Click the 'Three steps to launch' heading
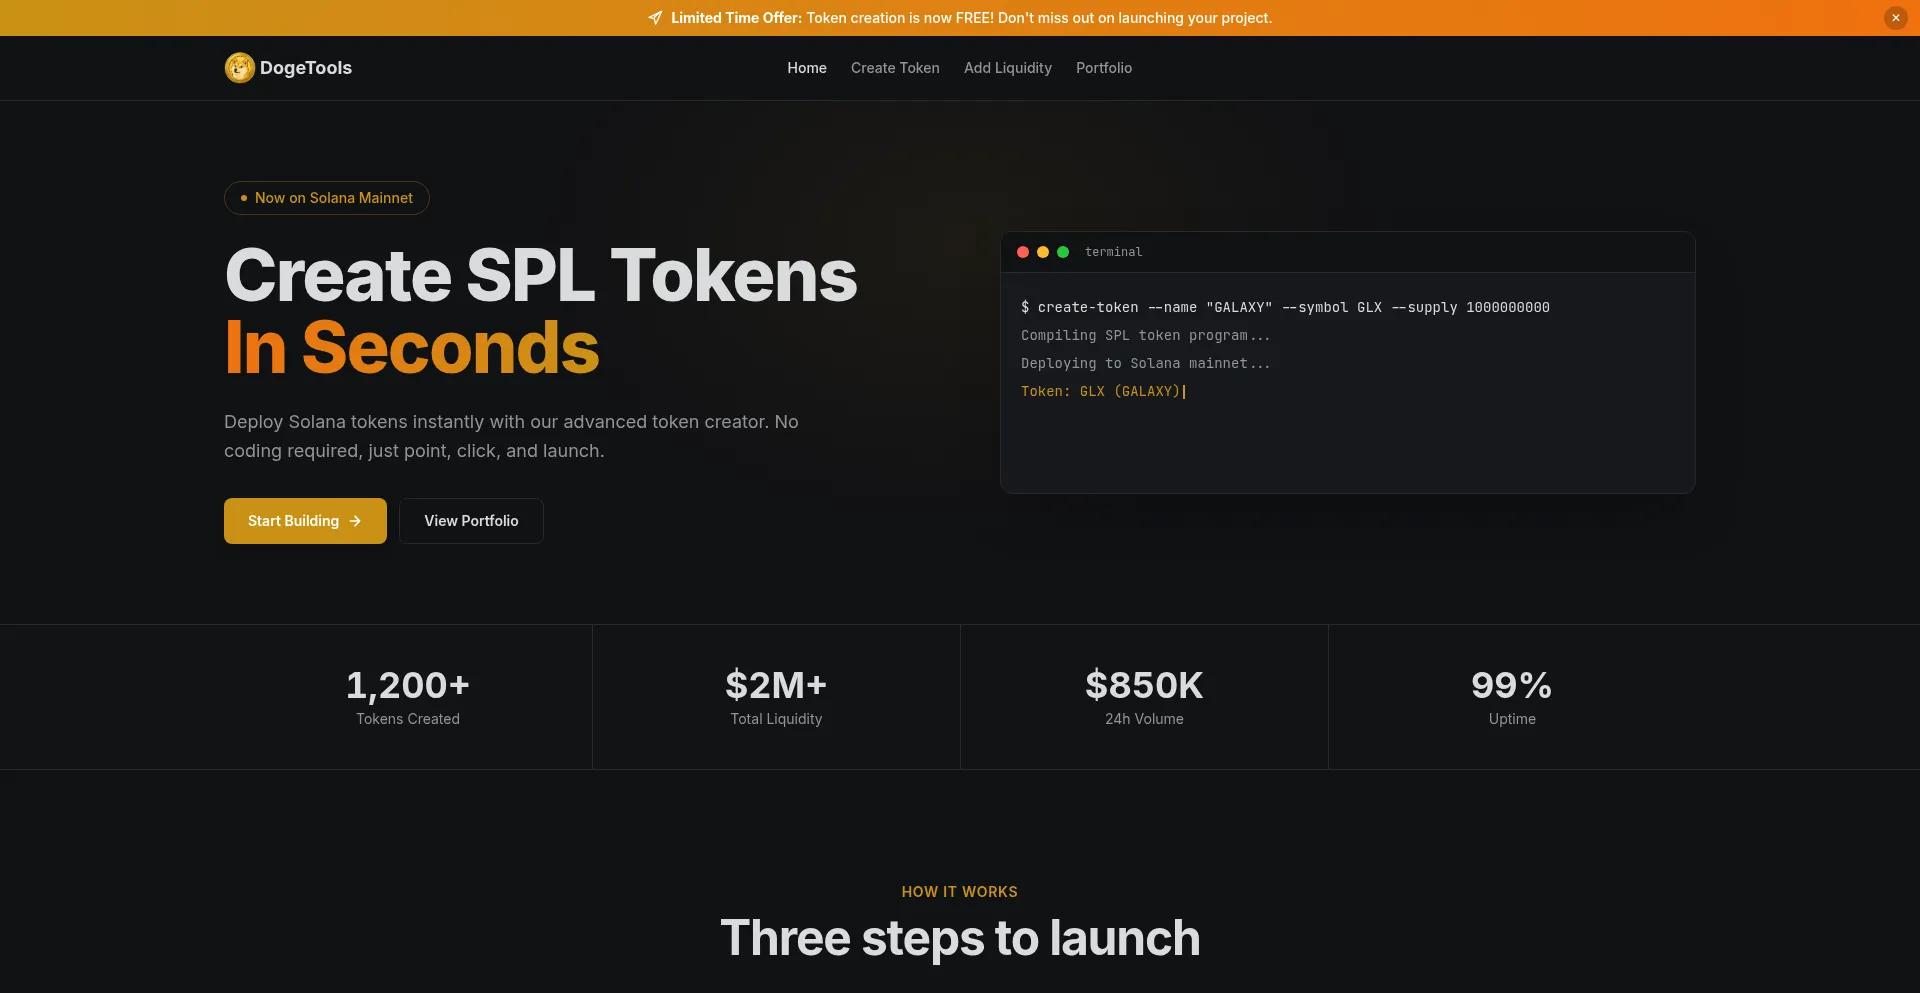Viewport: 1920px width, 993px height. tap(960, 938)
